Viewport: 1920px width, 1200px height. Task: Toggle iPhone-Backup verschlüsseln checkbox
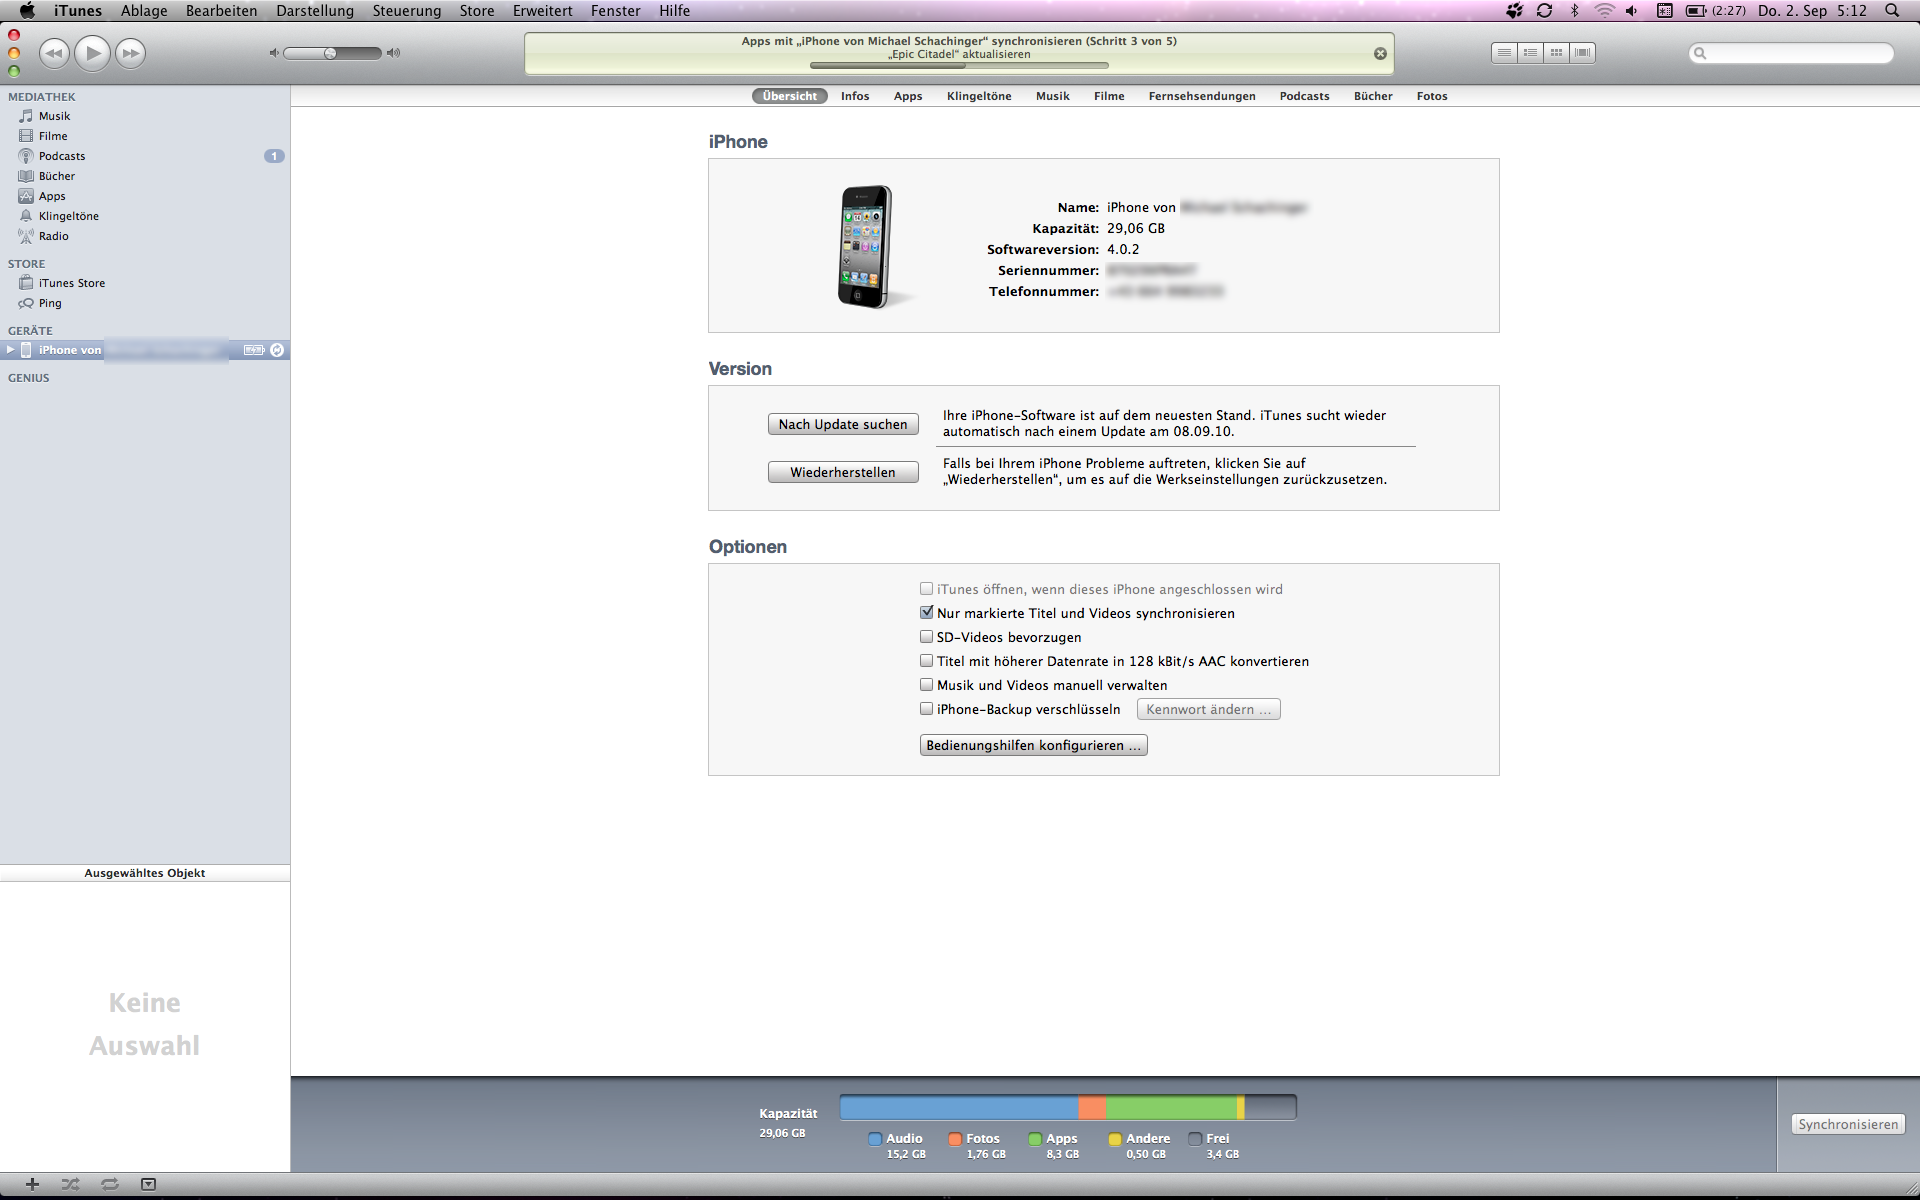pyautogui.click(x=927, y=709)
